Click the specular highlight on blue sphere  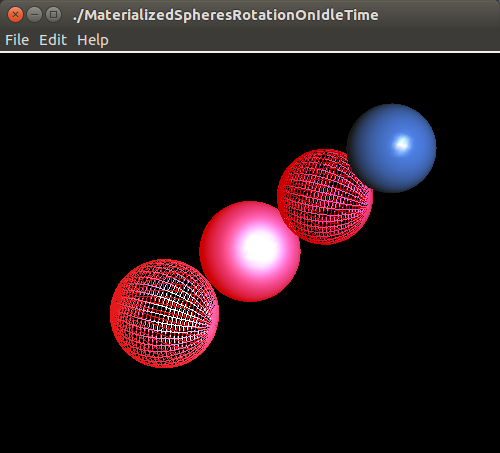tap(402, 144)
